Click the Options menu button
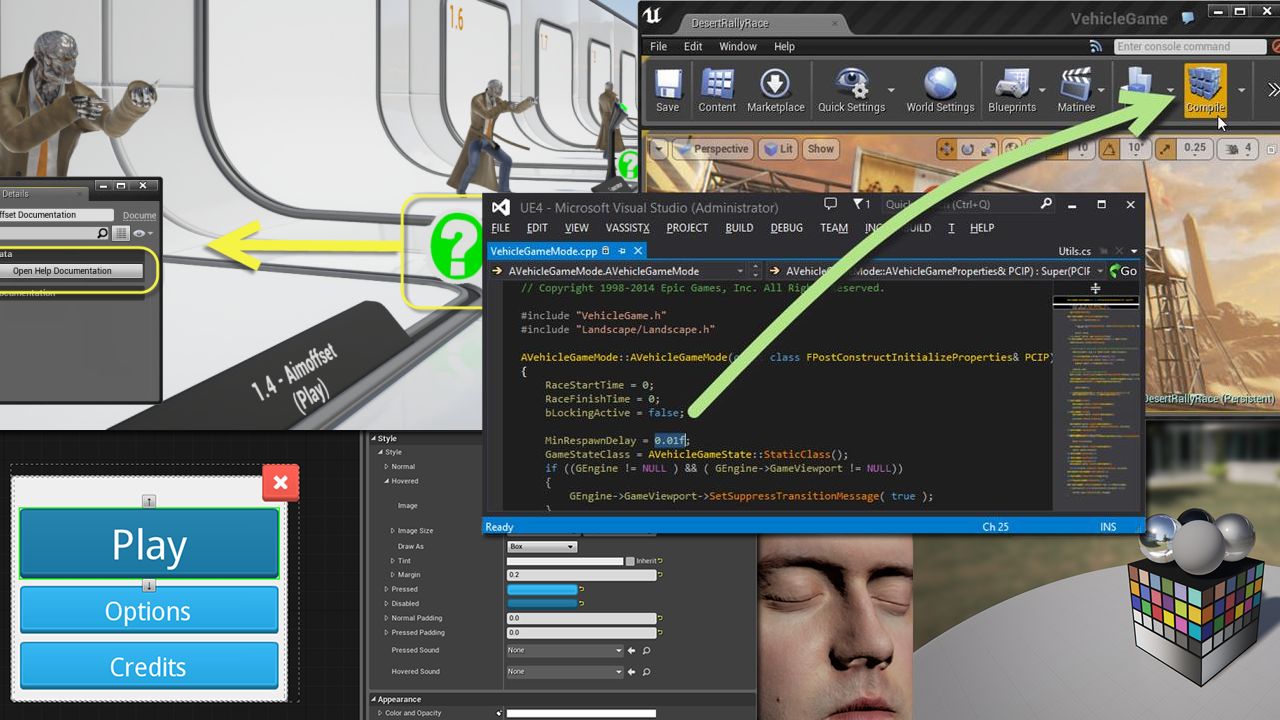The height and width of the screenshot is (720, 1280). pyautogui.click(x=149, y=610)
